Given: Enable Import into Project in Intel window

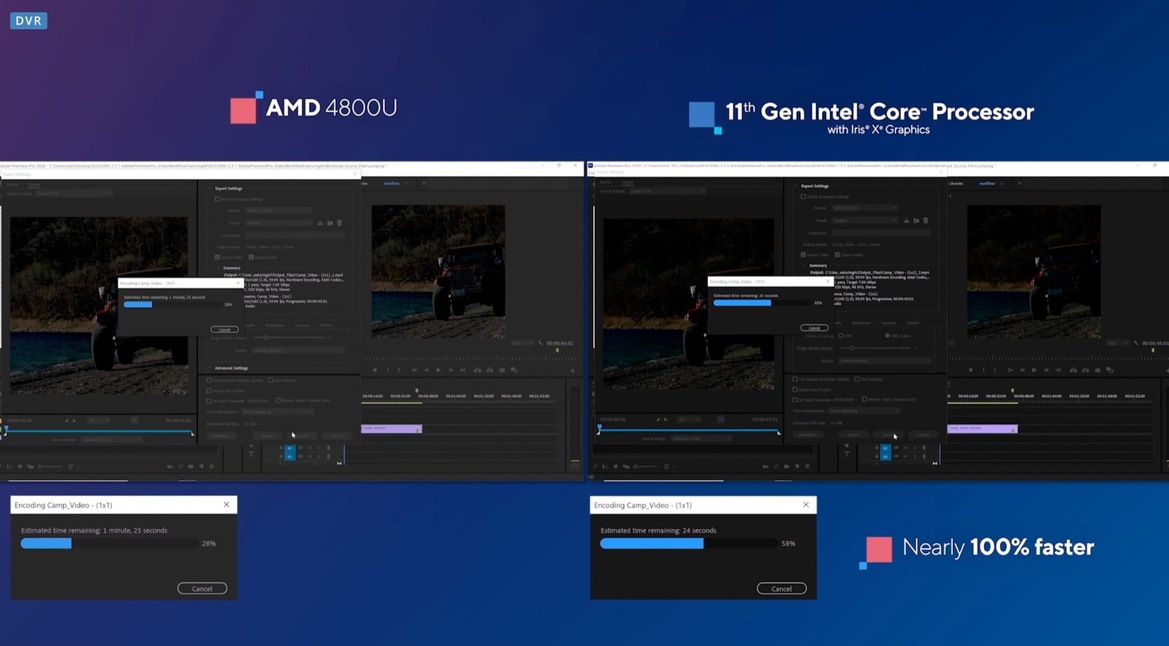Looking at the screenshot, I should coord(795,389).
